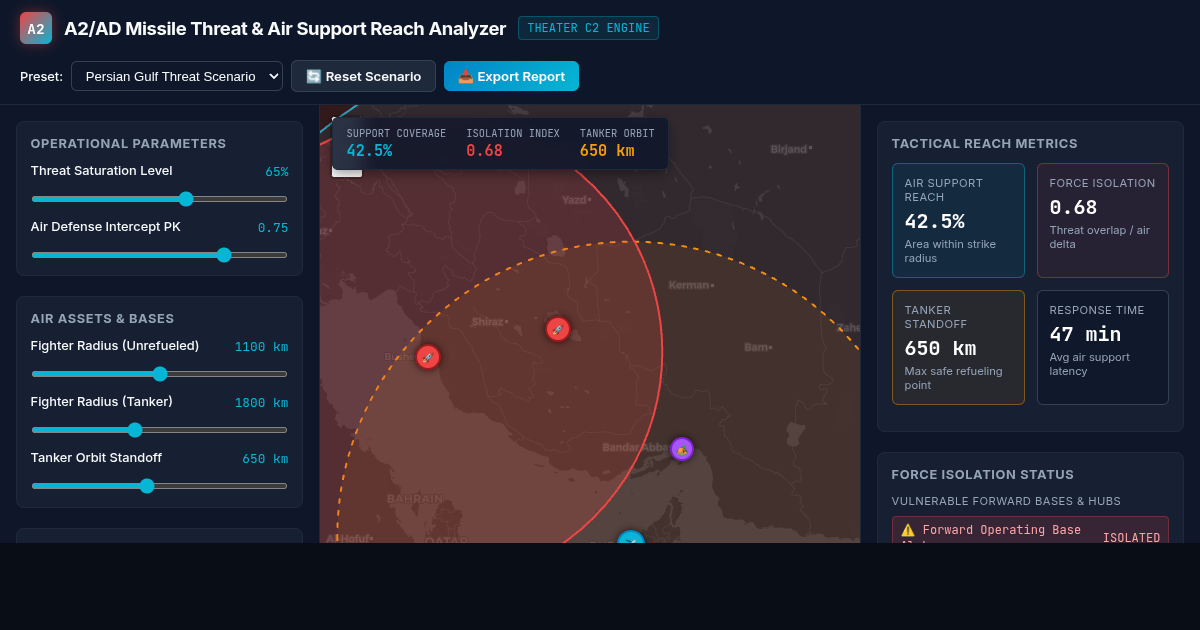Click the Vulnerable Forward Bases & Hubs label
This screenshot has width=1200, height=630.
pyautogui.click(x=1006, y=501)
